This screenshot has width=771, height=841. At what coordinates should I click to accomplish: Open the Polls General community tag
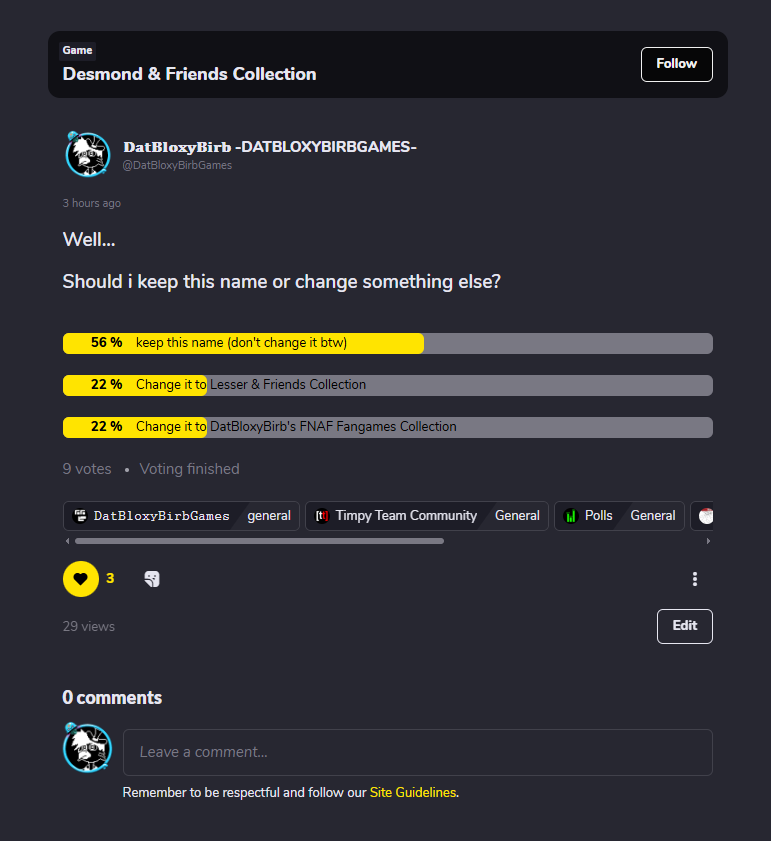(x=619, y=516)
